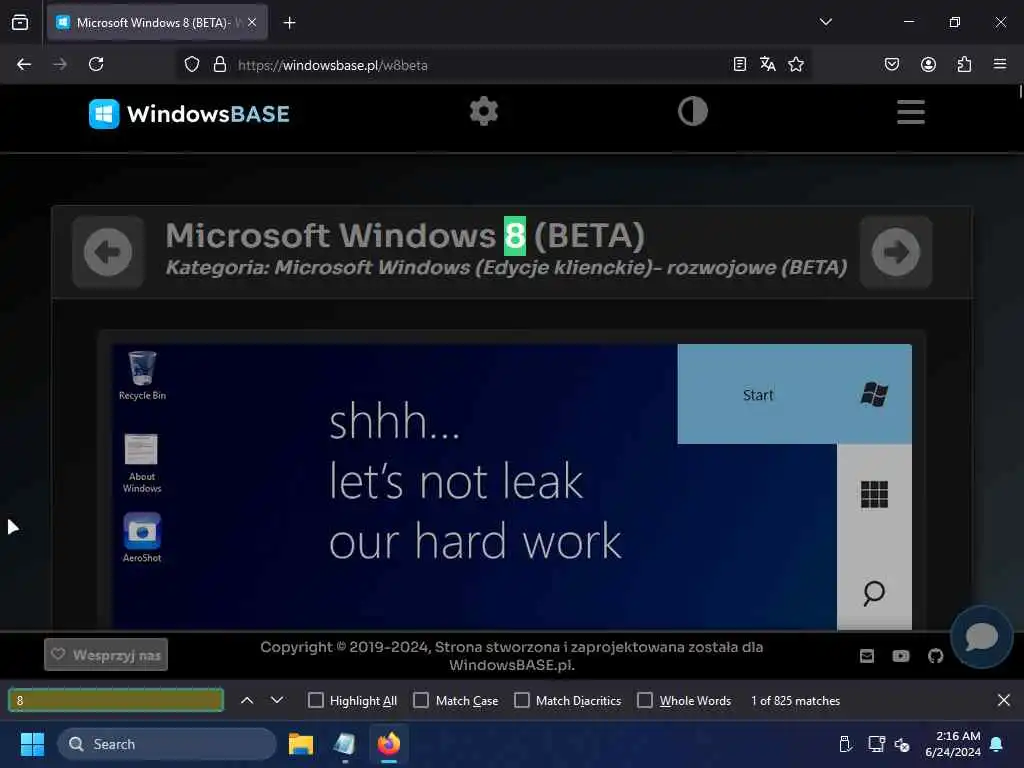The width and height of the screenshot is (1024, 768).
Task: Open the extensions puzzle icon
Action: coord(964,64)
